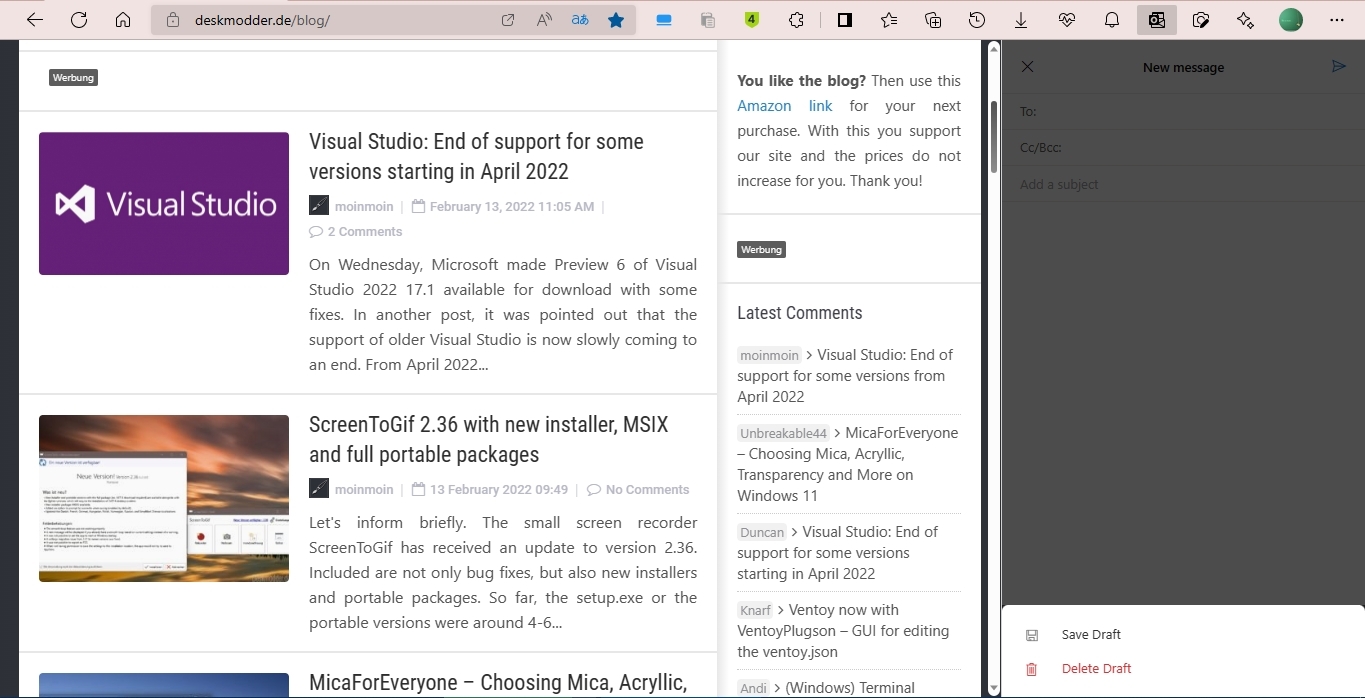Image resolution: width=1365 pixels, height=698 pixels.
Task: Click the 13 February 2022 09:49 date
Action: pyautogui.click(x=498, y=490)
